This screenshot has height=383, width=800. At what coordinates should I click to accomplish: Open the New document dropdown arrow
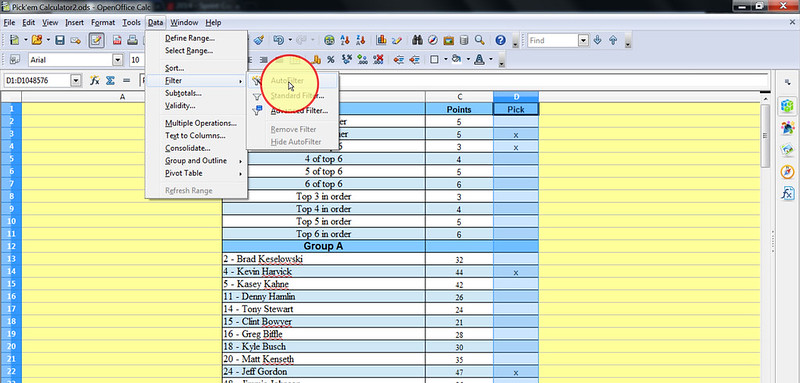coord(26,40)
